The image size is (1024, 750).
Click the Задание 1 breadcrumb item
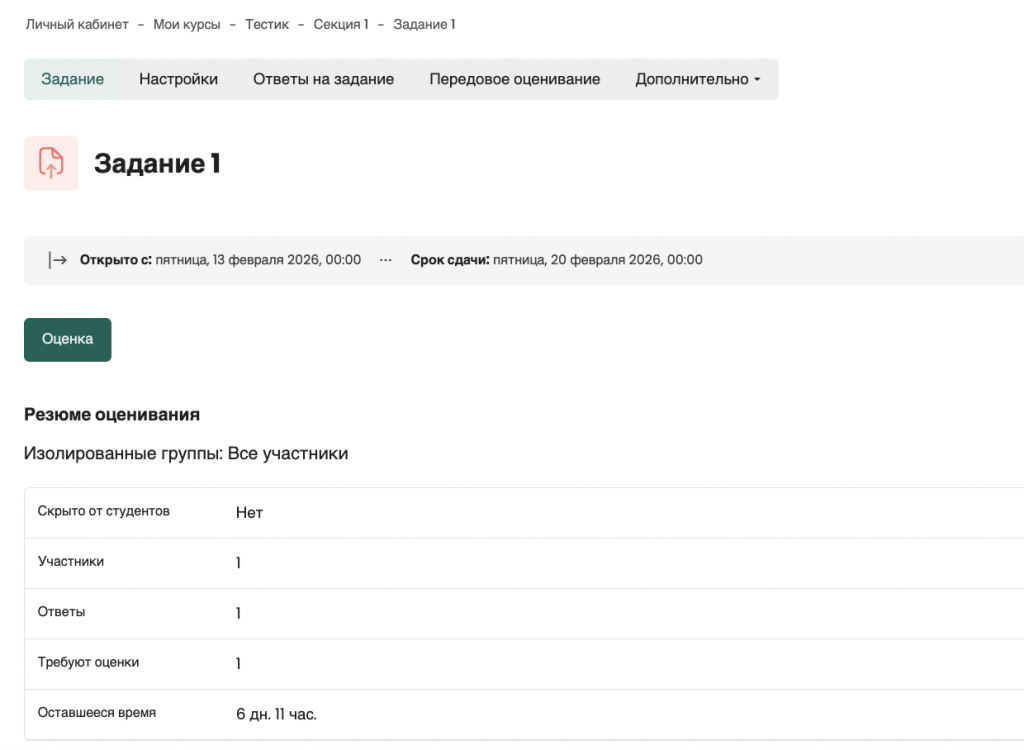click(x=424, y=24)
